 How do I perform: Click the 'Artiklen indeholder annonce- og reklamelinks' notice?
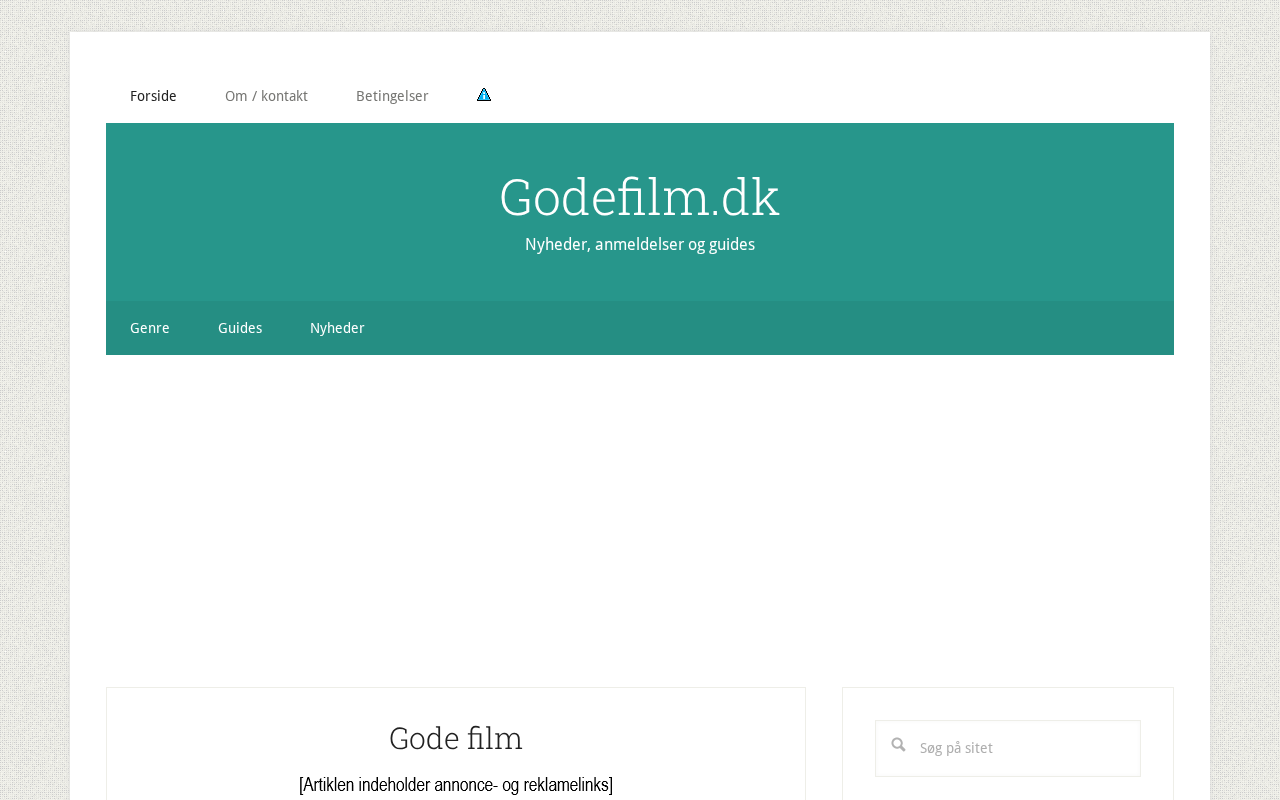(x=456, y=785)
